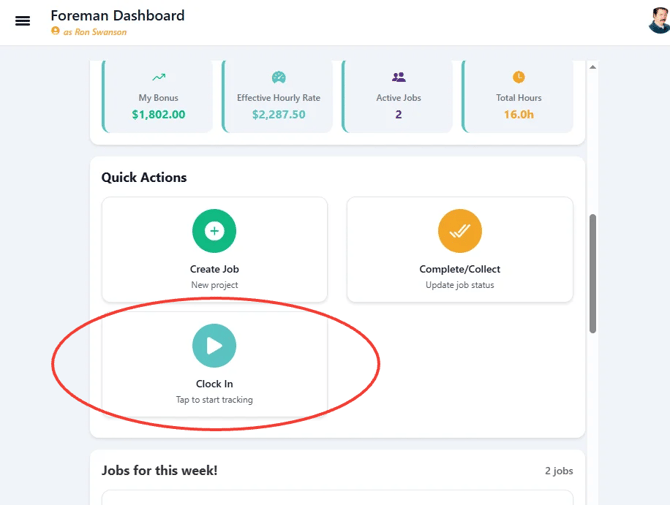This screenshot has height=505, width=670.
Task: Click the 'as Ron Swanson' label
Action: [95, 32]
